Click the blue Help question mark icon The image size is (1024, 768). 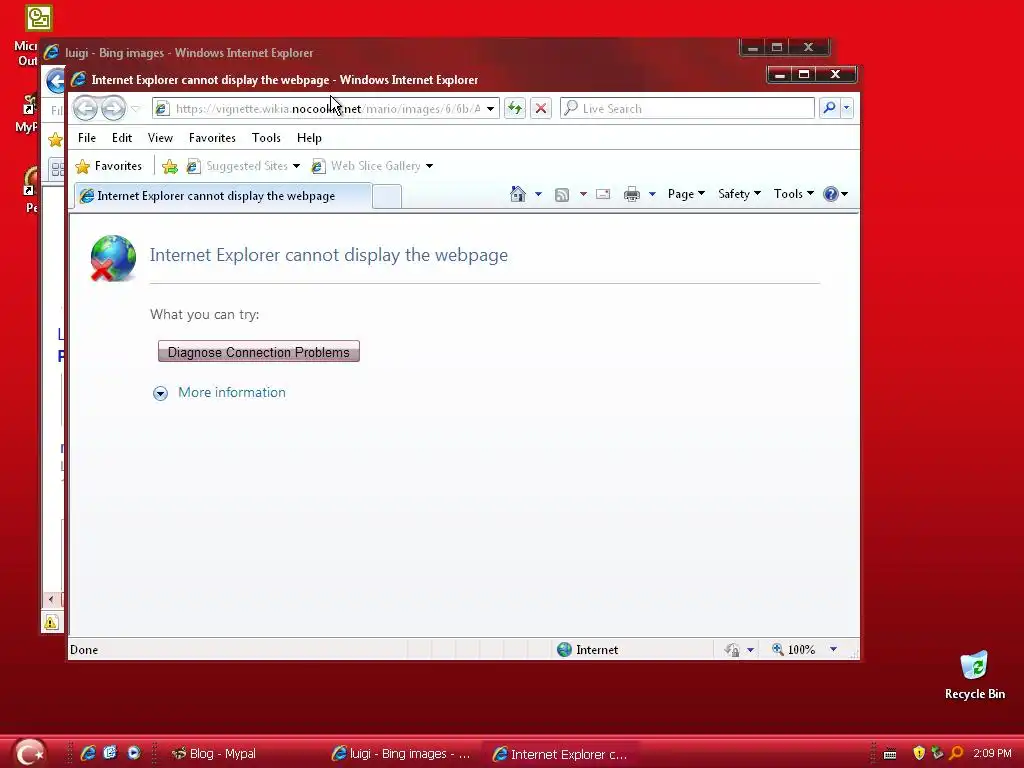point(831,194)
